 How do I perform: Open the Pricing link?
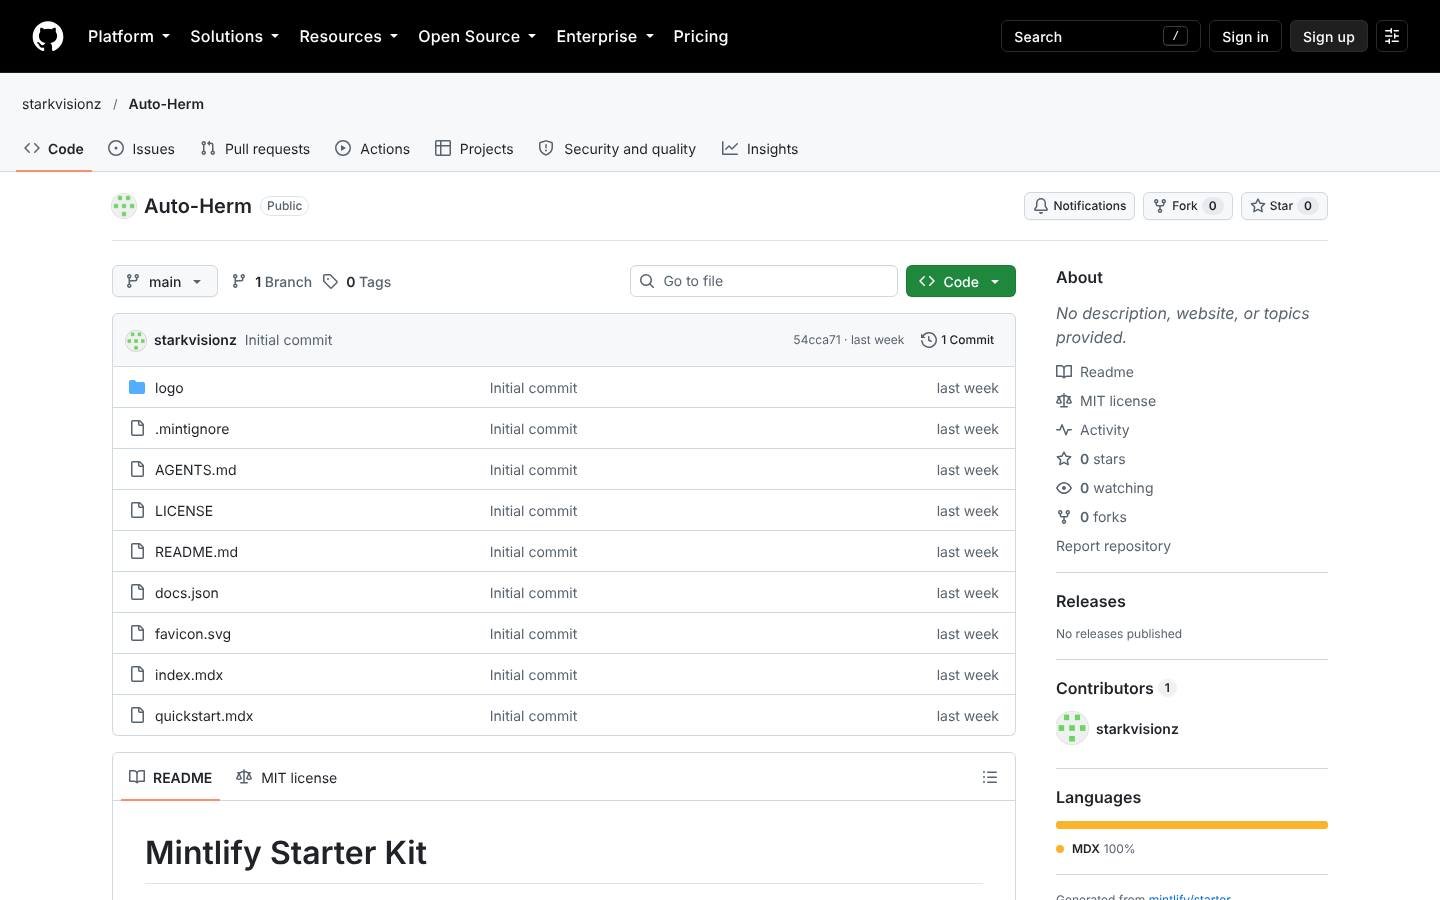coord(700,36)
